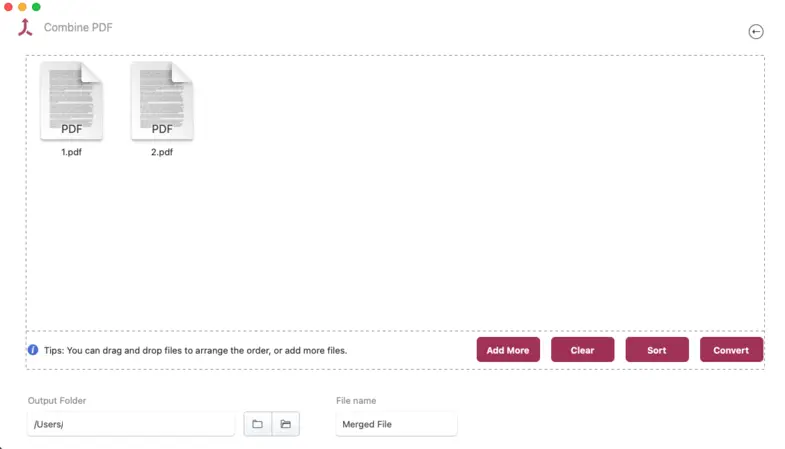Screen dimensions: 785x449
Task: Click the 1.pdf filename label
Action: click(71, 153)
